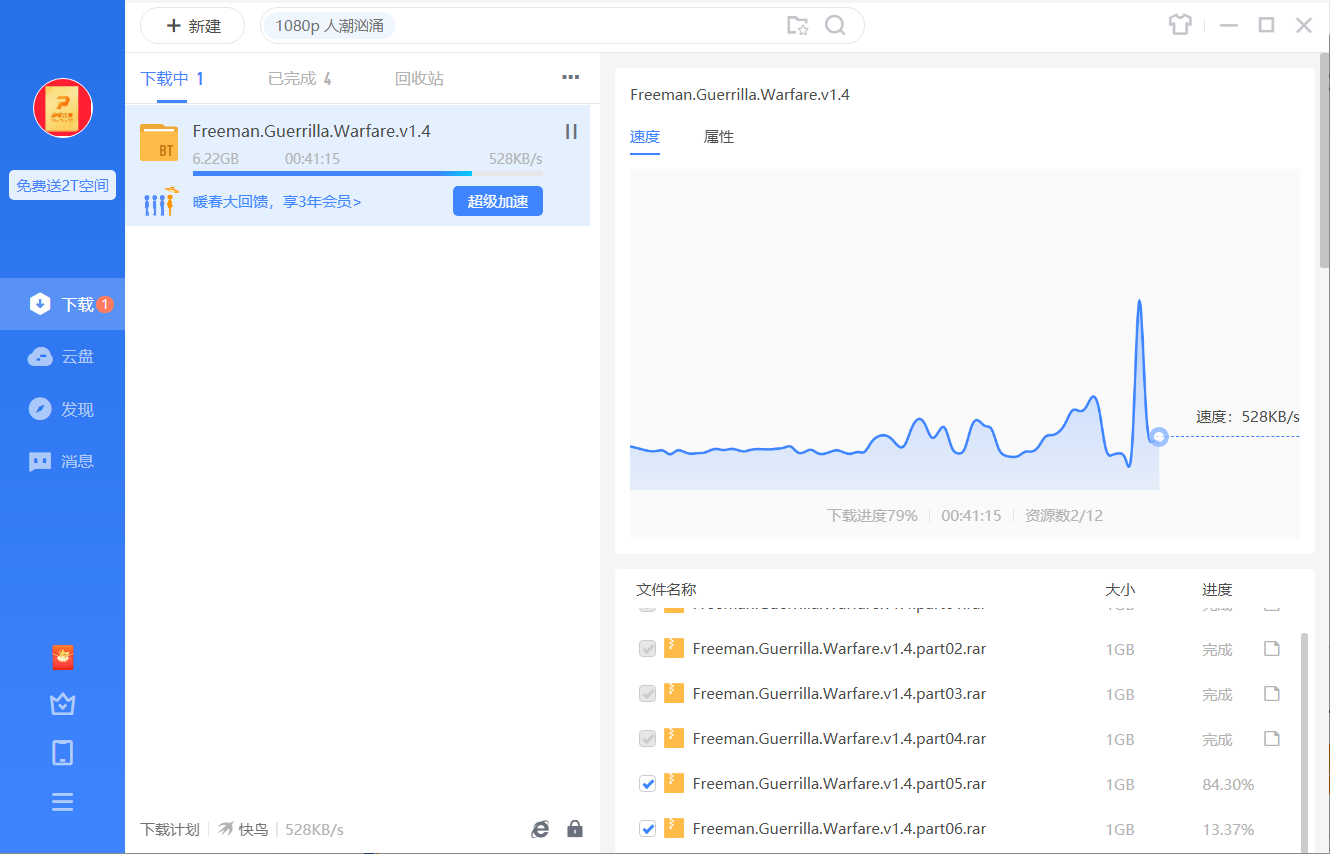Viewport: 1330px width, 854px height.
Task: Uncheck part05.rar file checkbox
Action: coord(647,784)
